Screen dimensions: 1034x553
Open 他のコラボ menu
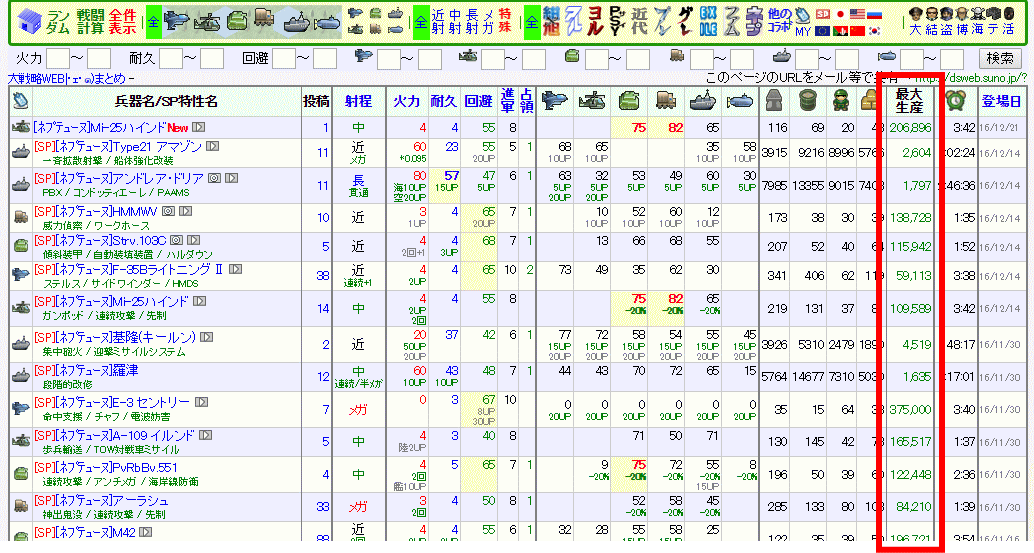(x=779, y=22)
